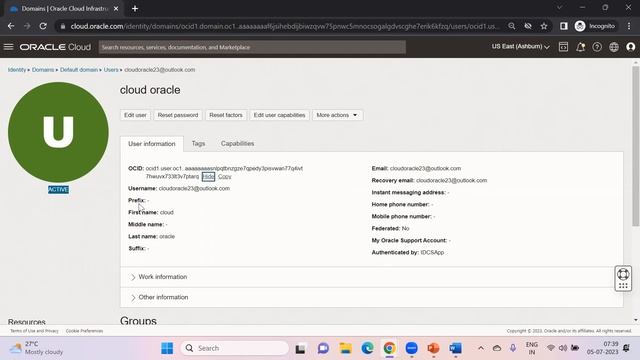This screenshot has height=360, width=640.
Task: Open the profile avatar menu icon
Action: coord(631,47)
